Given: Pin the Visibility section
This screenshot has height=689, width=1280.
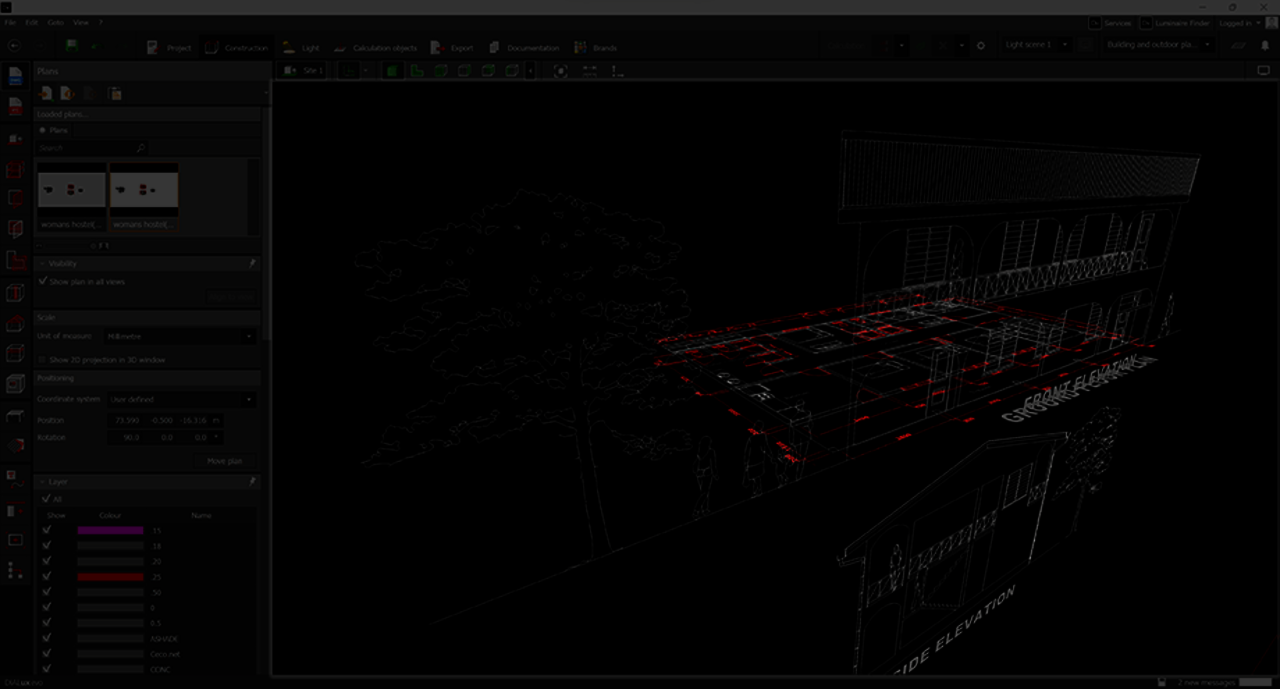Looking at the screenshot, I should point(252,264).
